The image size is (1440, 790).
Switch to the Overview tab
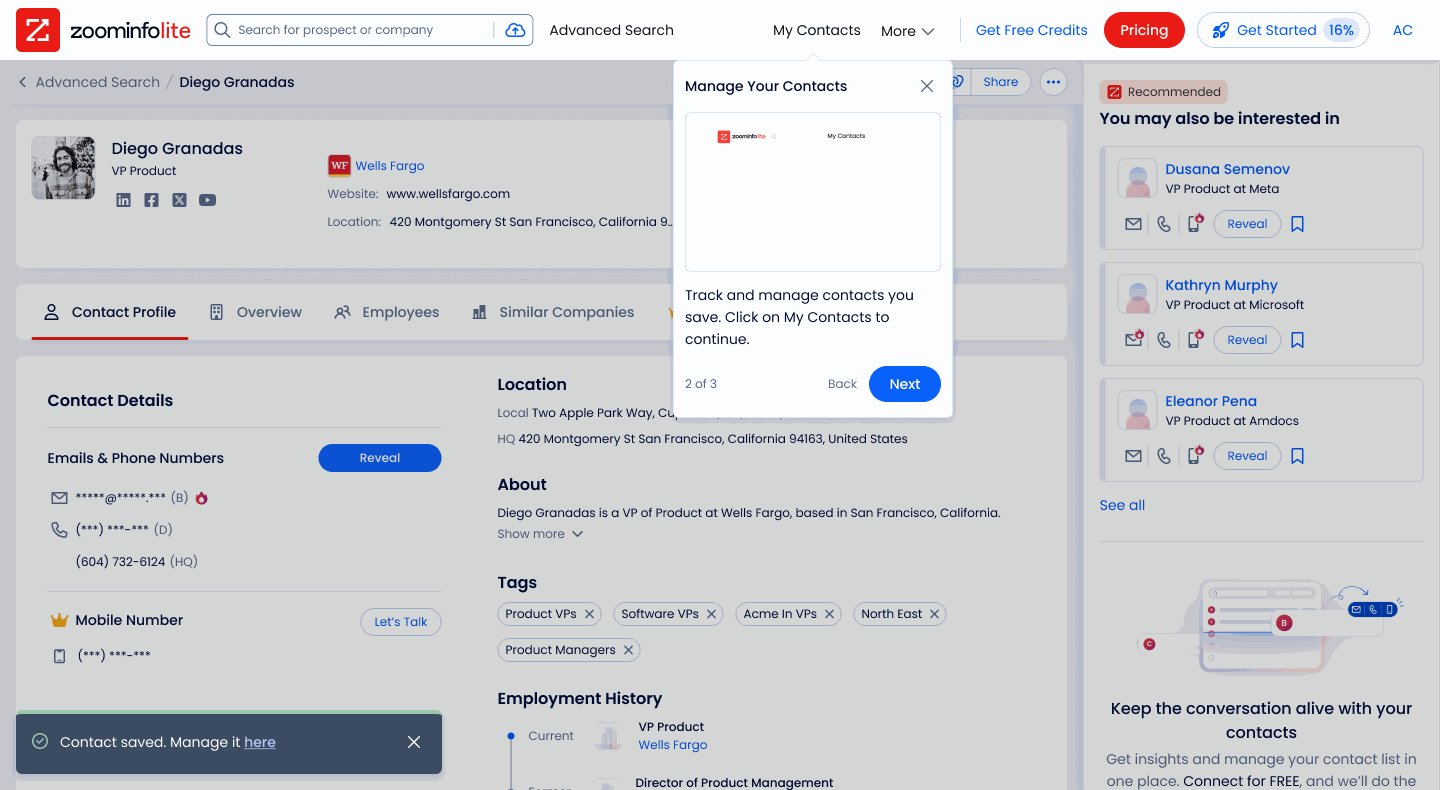[256, 312]
